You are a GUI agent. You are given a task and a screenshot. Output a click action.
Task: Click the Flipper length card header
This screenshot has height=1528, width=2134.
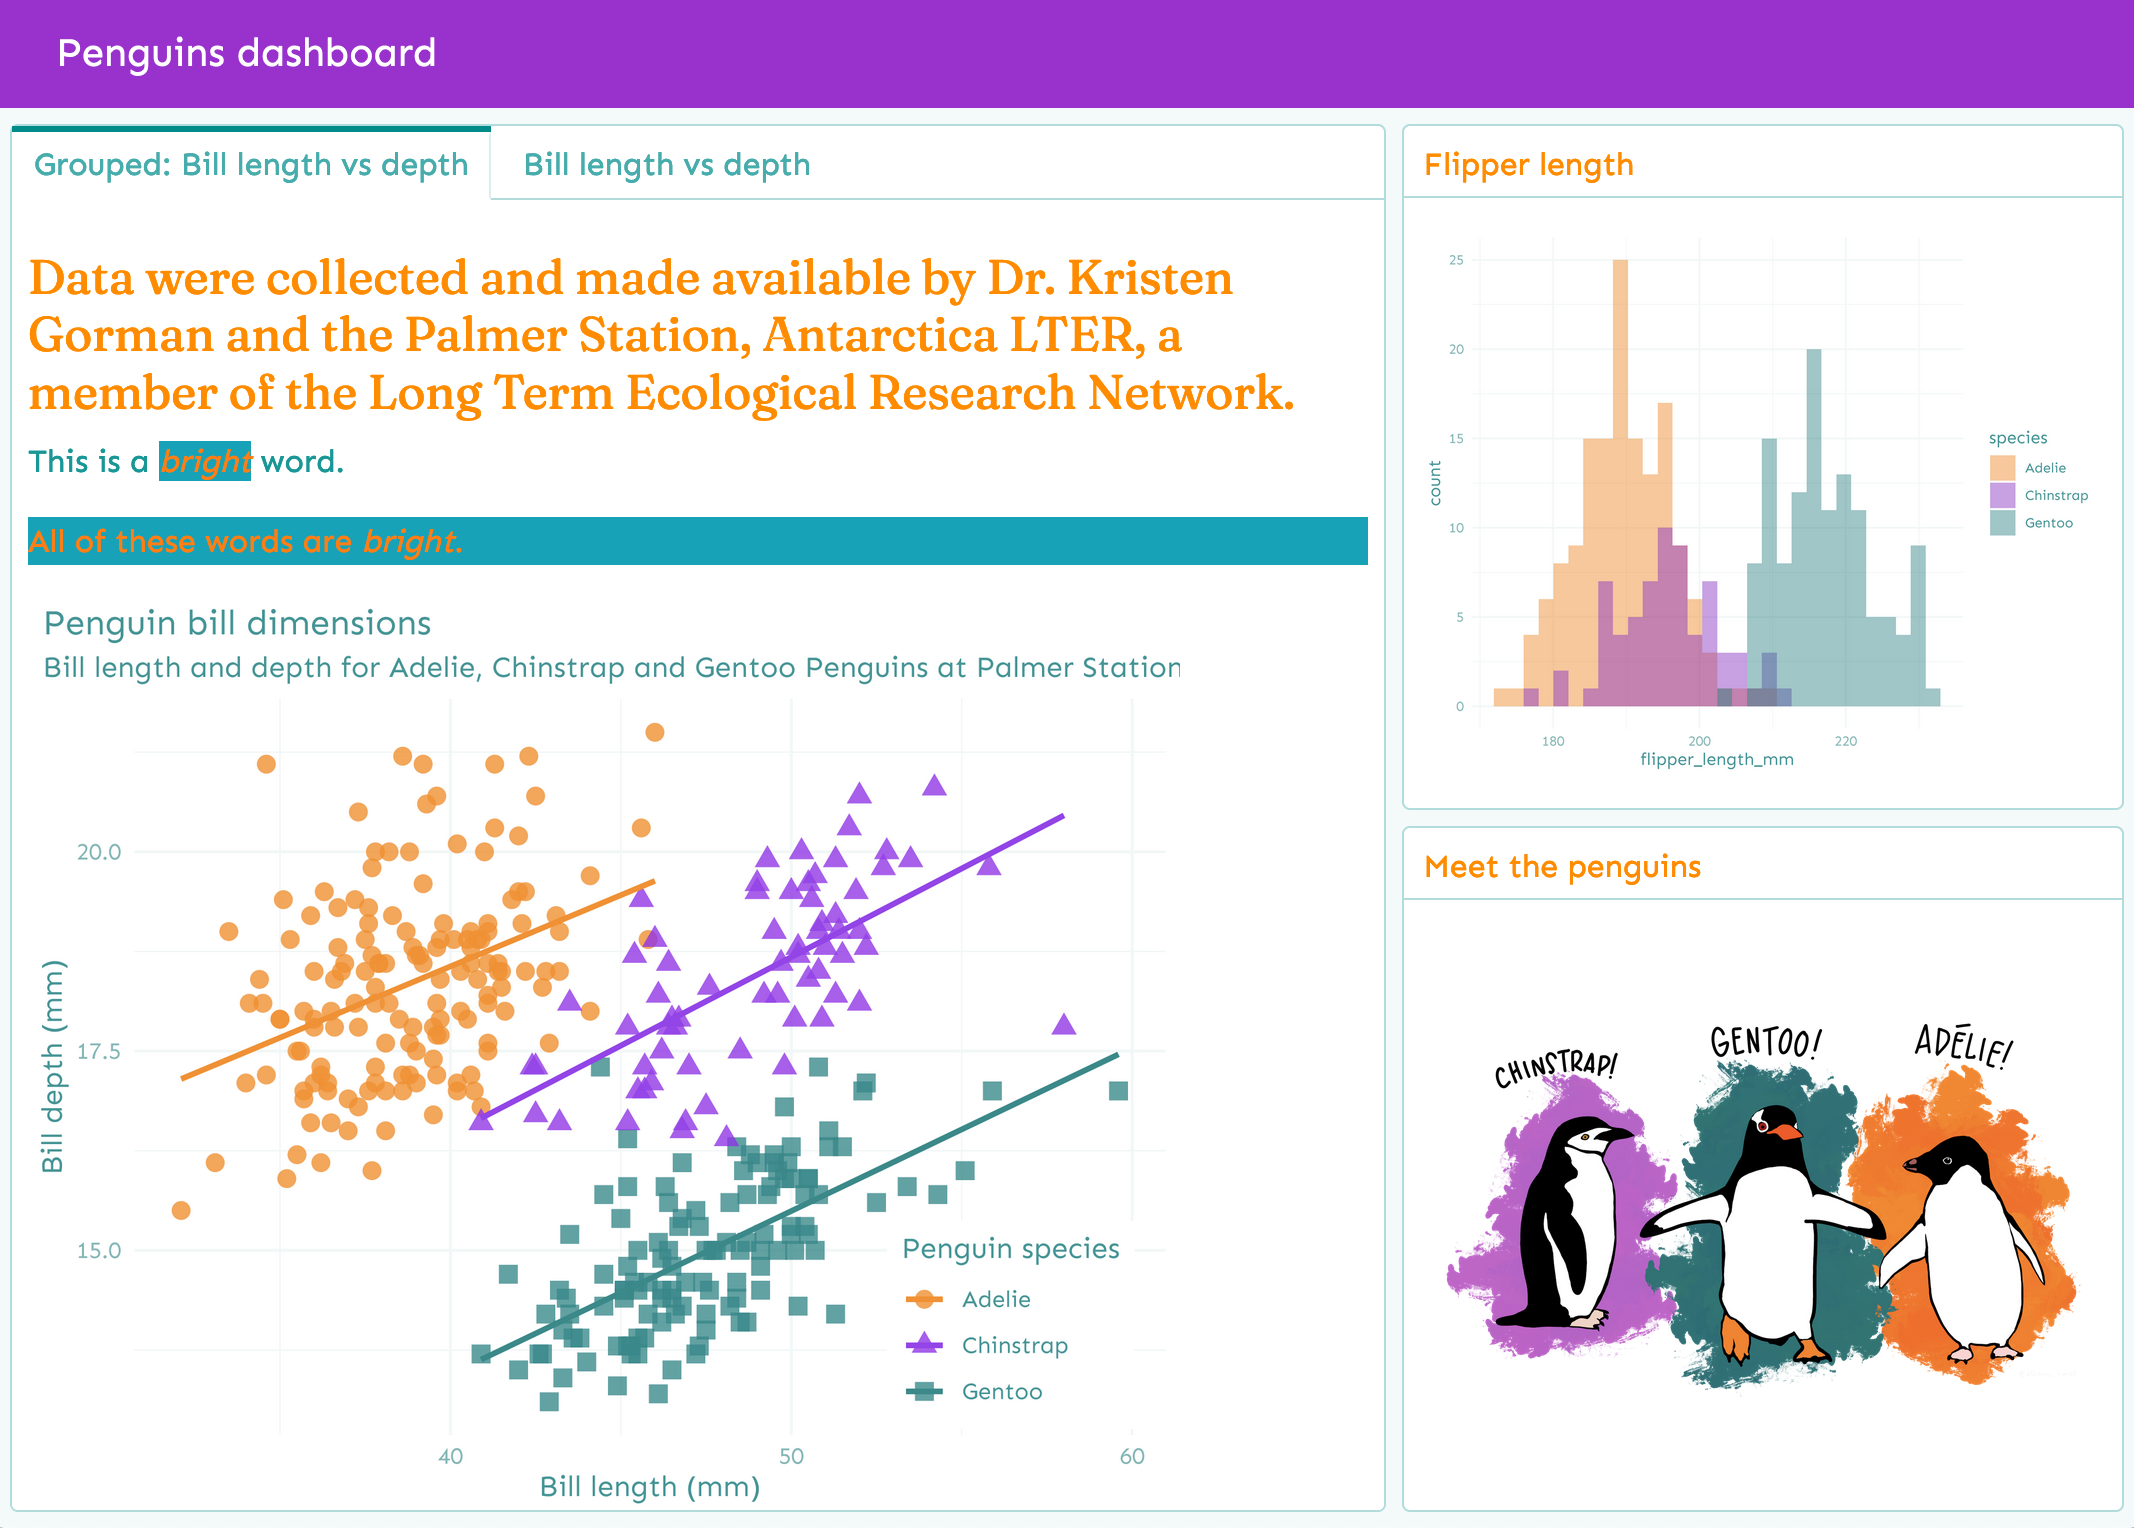[x=1528, y=164]
